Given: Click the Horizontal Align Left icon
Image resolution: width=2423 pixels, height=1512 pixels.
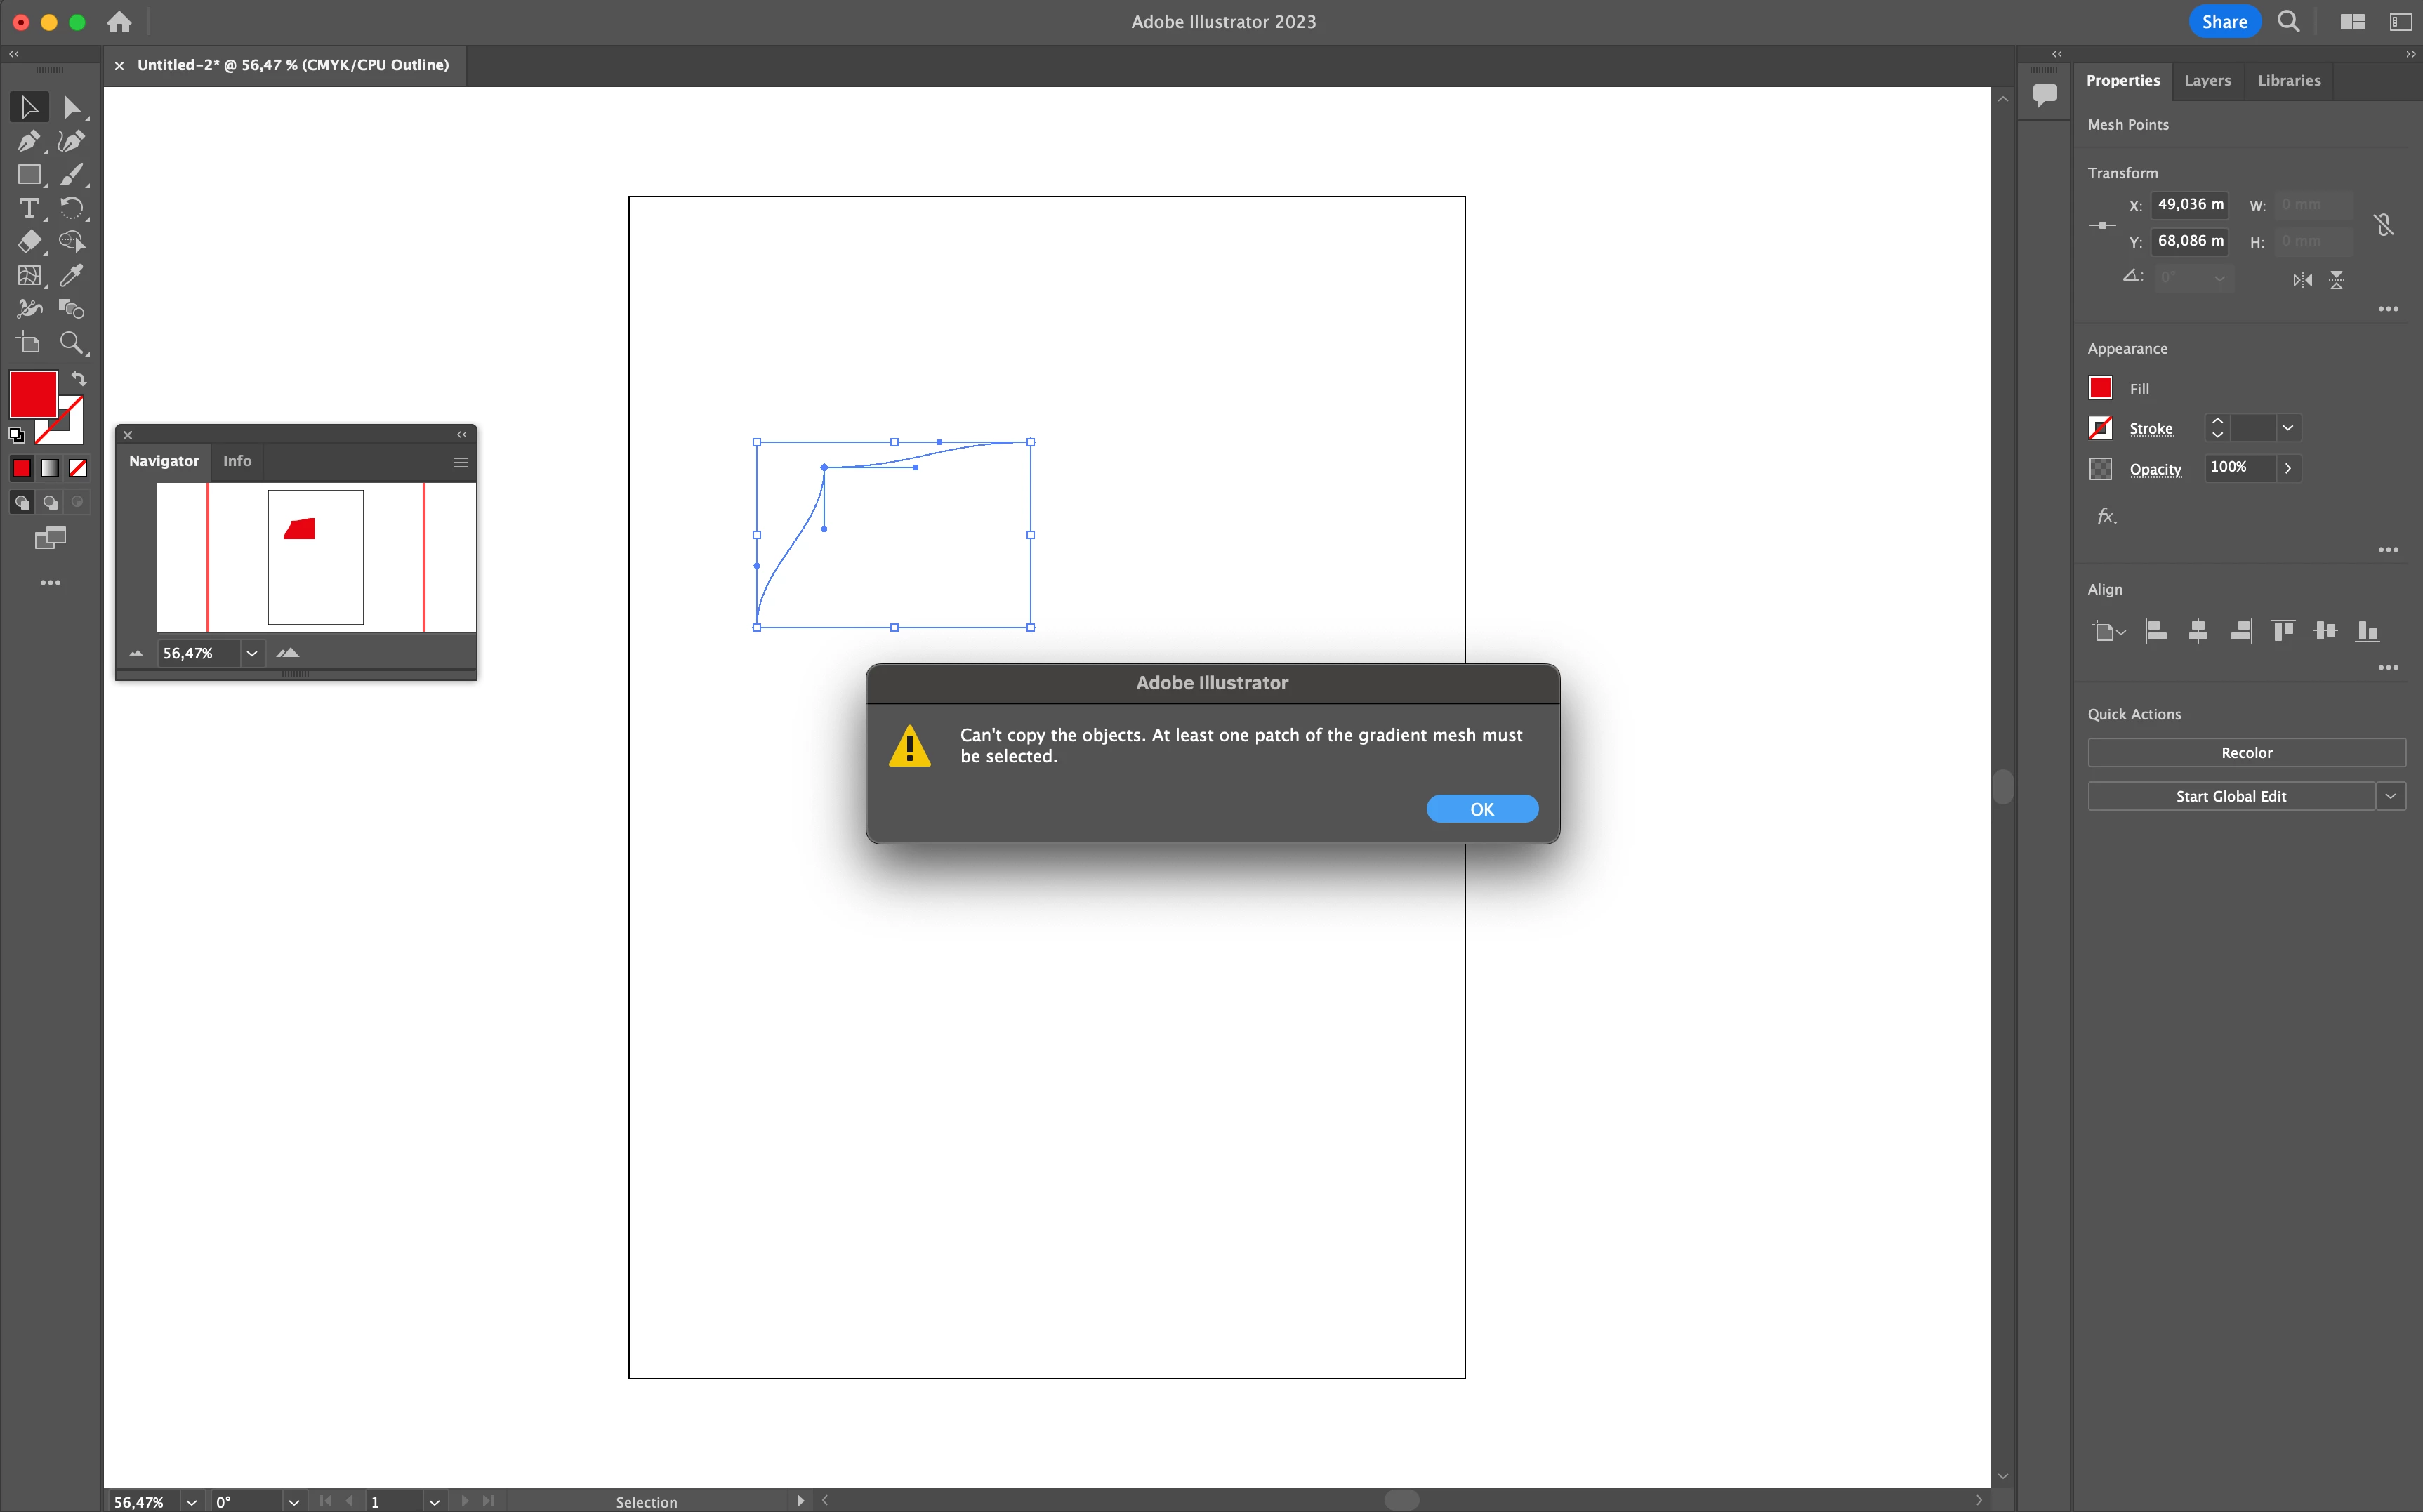Looking at the screenshot, I should [2156, 631].
